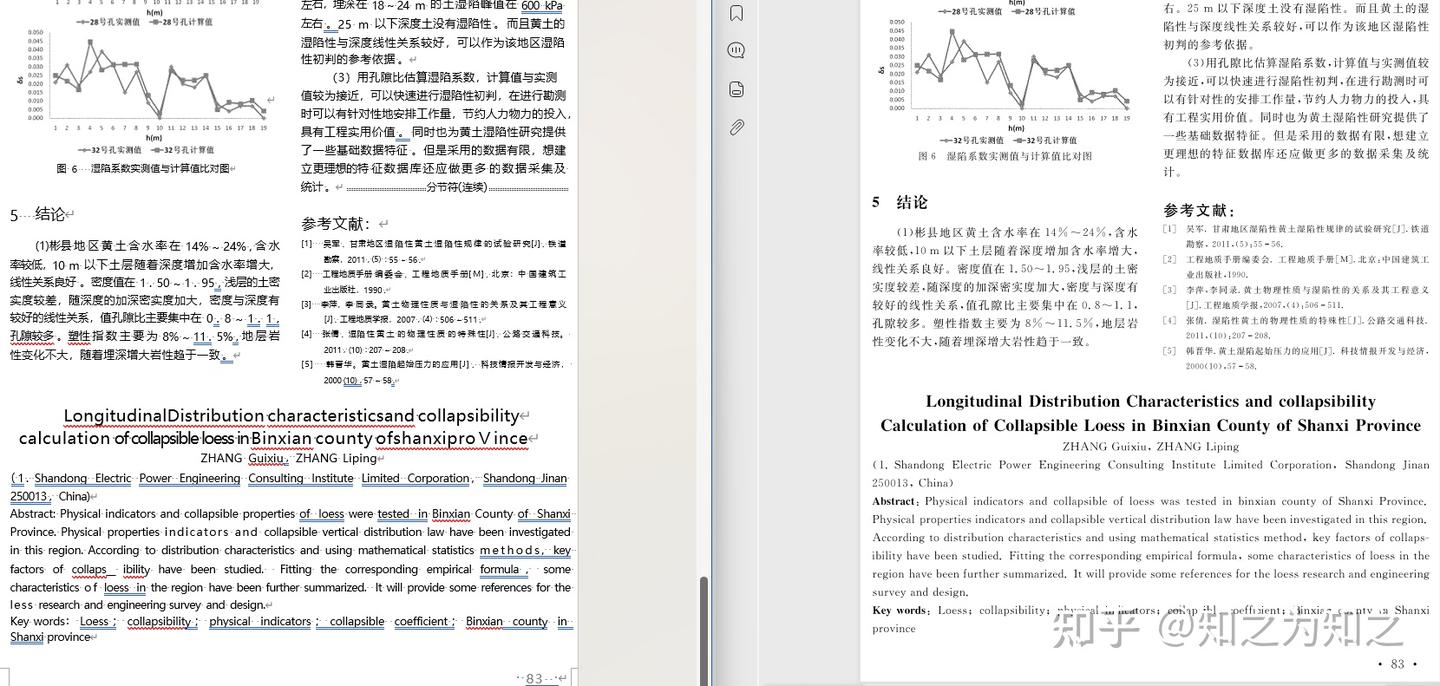Open the attachments paperclip panel in the PDF sidebar
The height and width of the screenshot is (686, 1440).
tap(737, 127)
